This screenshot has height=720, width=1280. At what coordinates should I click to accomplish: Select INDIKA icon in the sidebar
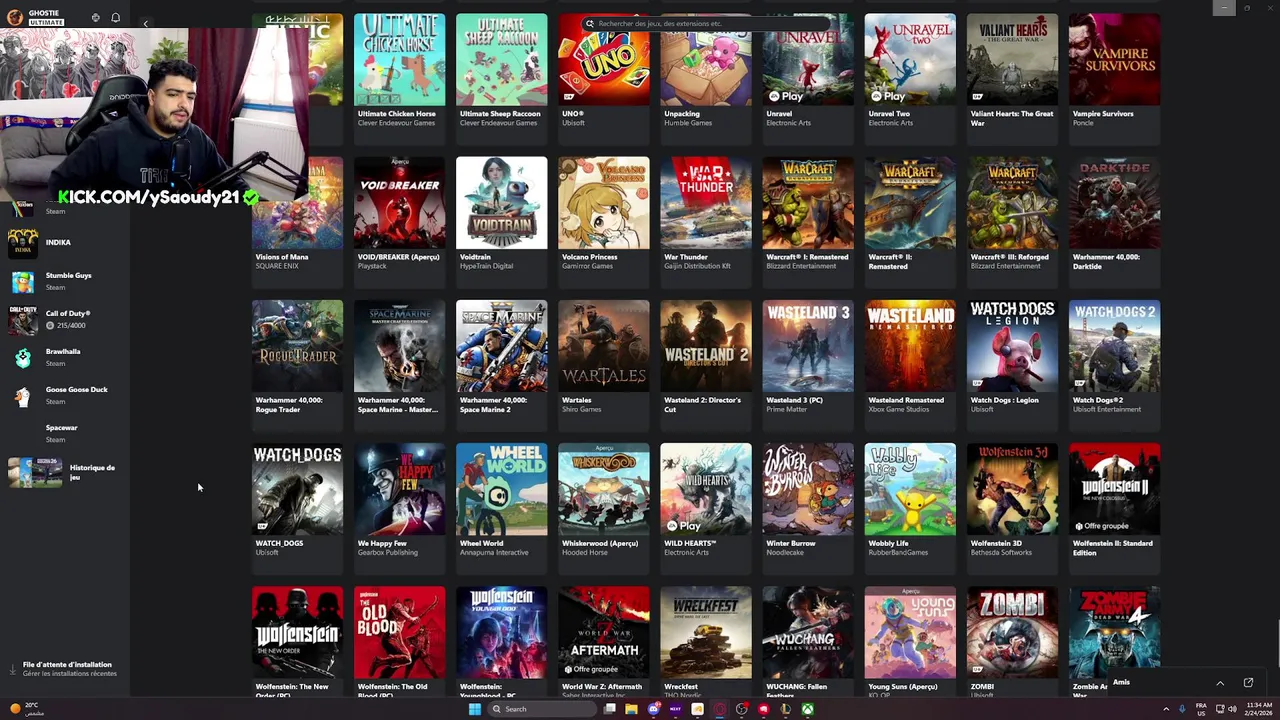[23, 243]
